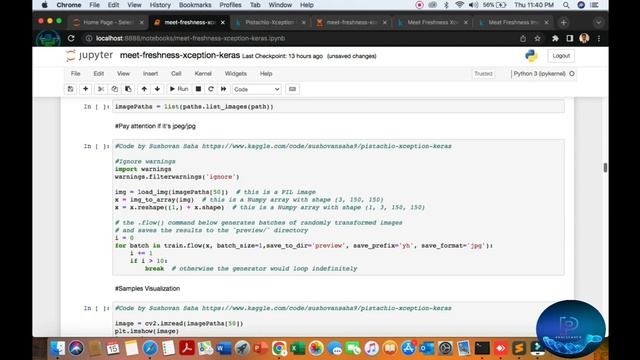This screenshot has height=360, width=640.
Task: Switch to the Home Page browser tab
Action: 108,22
